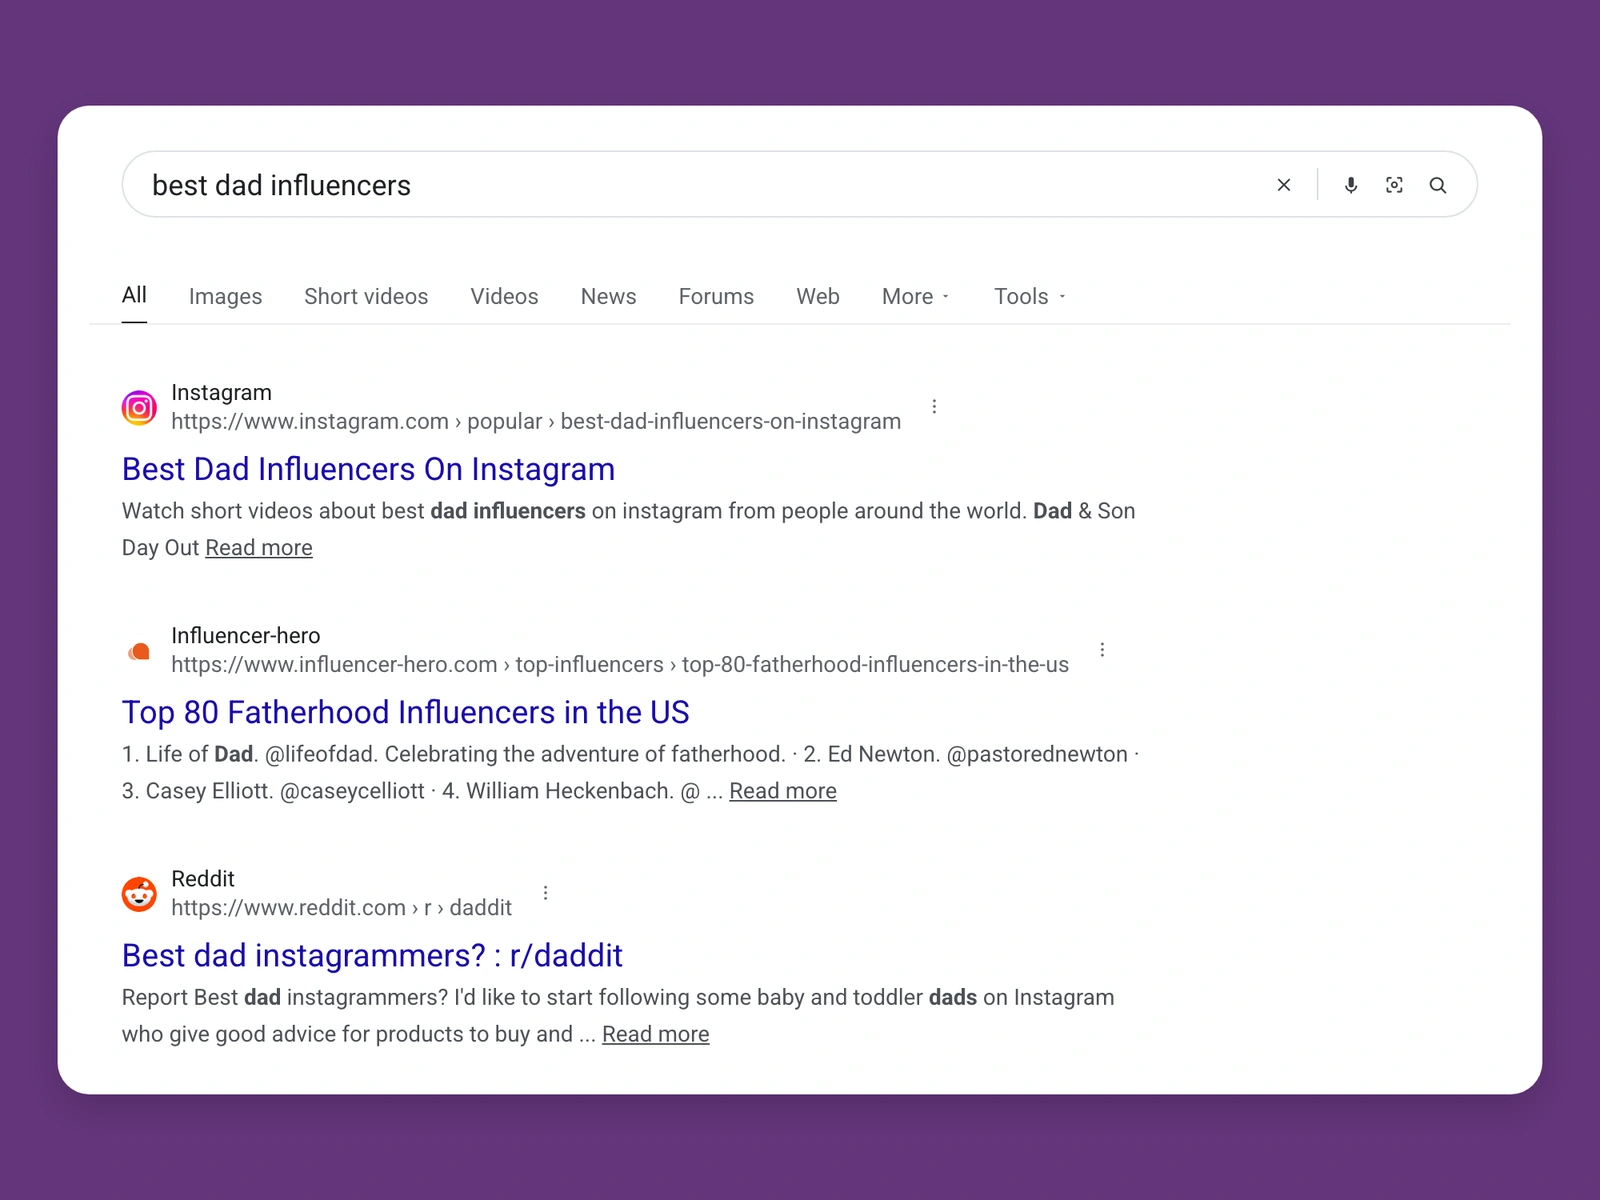Switch to the News tab
The width and height of the screenshot is (1600, 1200).
point(608,297)
